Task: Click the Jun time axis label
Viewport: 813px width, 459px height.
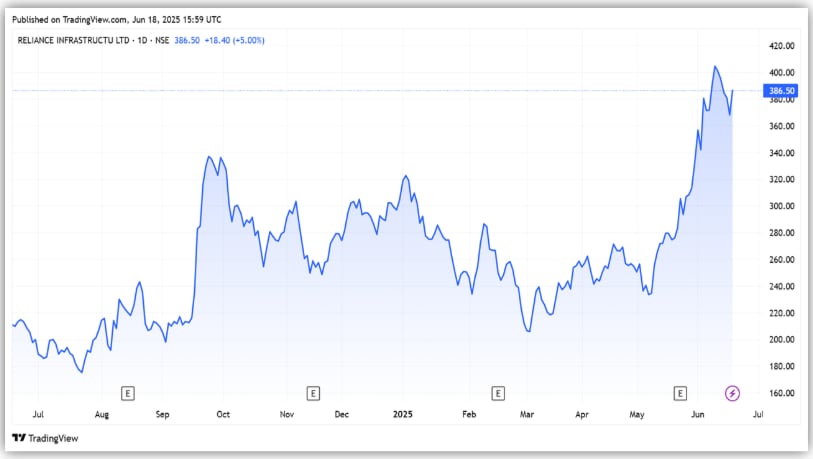Action: (698, 414)
